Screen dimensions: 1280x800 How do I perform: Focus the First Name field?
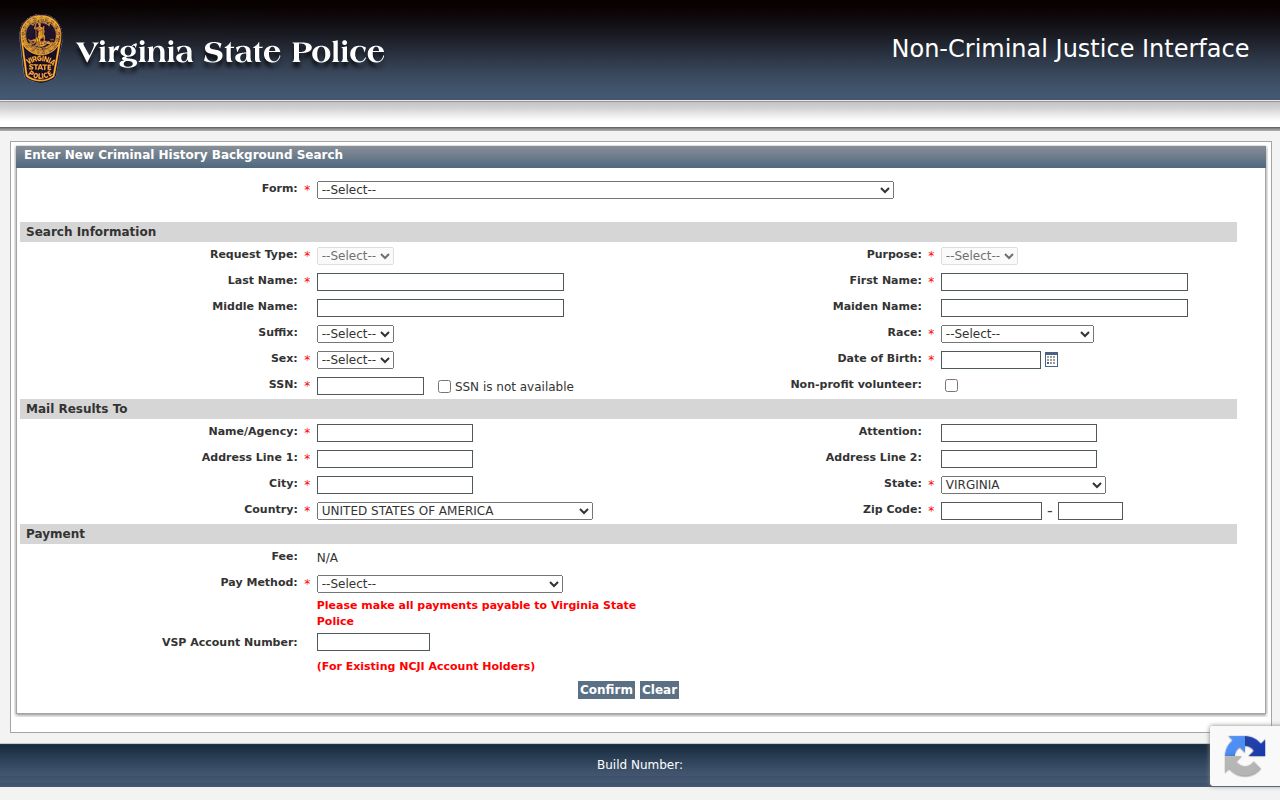(x=1064, y=282)
